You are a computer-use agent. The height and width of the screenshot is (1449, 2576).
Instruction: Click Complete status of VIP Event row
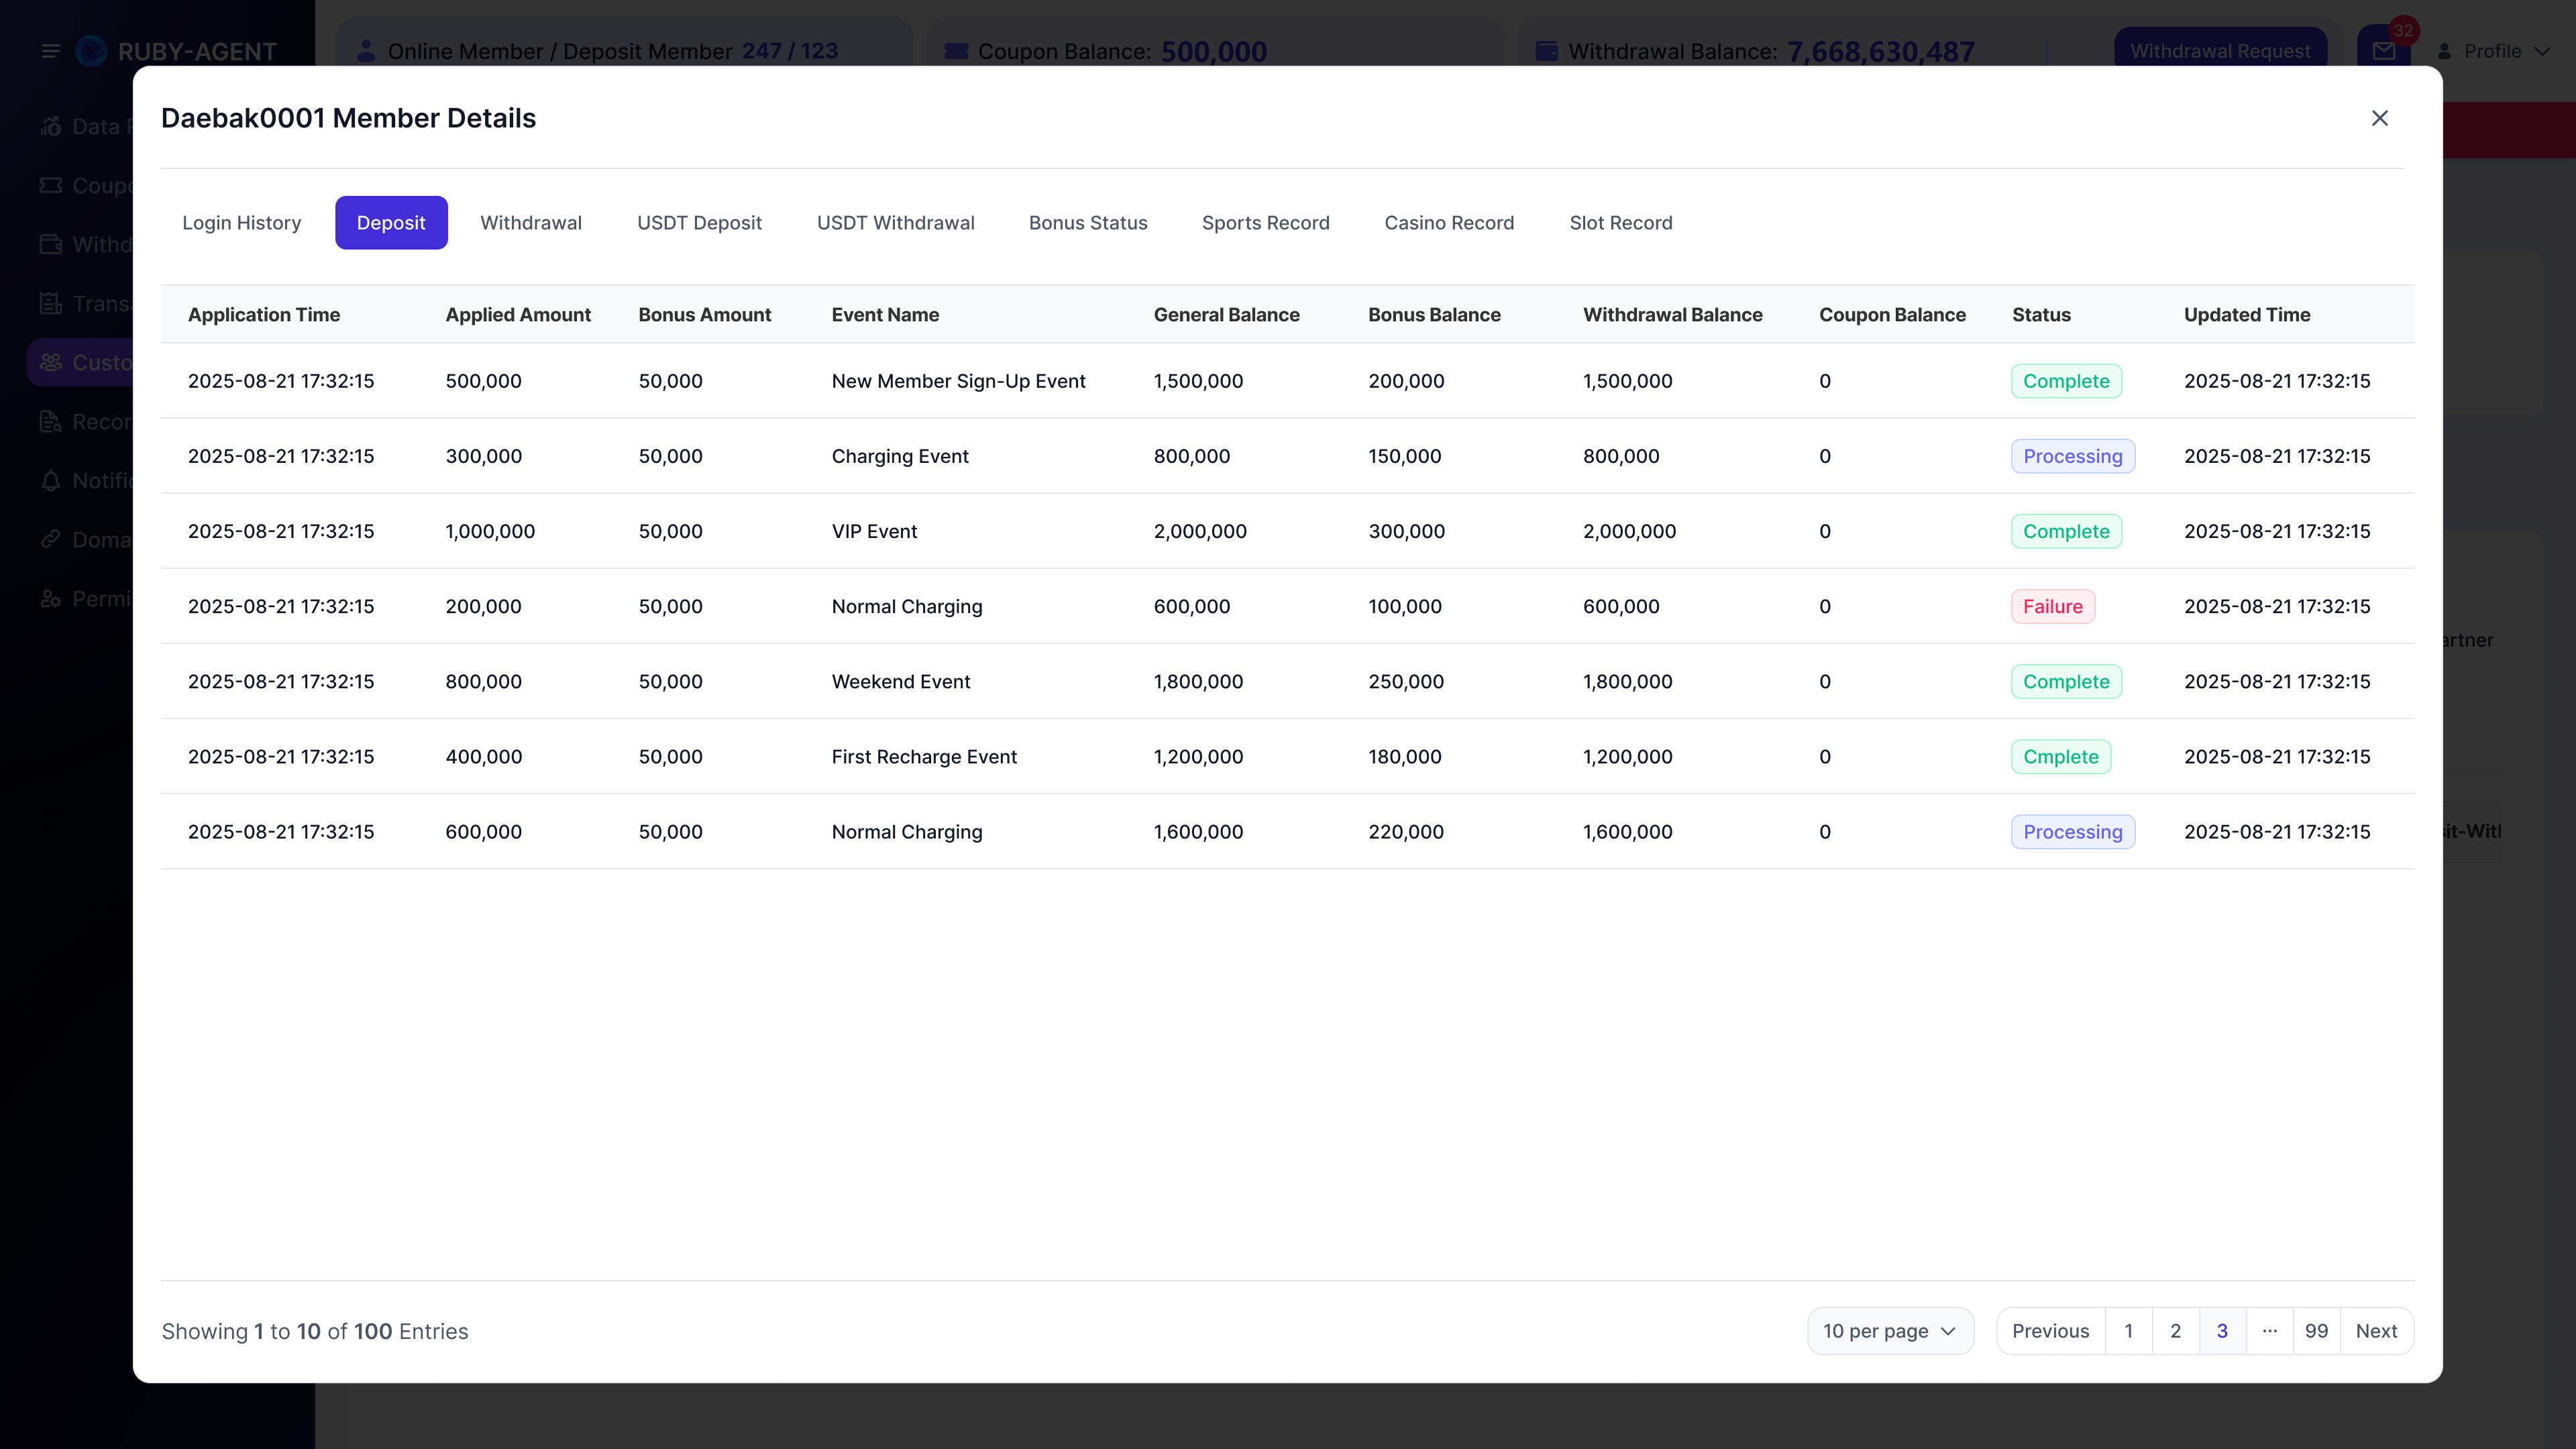click(x=2066, y=531)
